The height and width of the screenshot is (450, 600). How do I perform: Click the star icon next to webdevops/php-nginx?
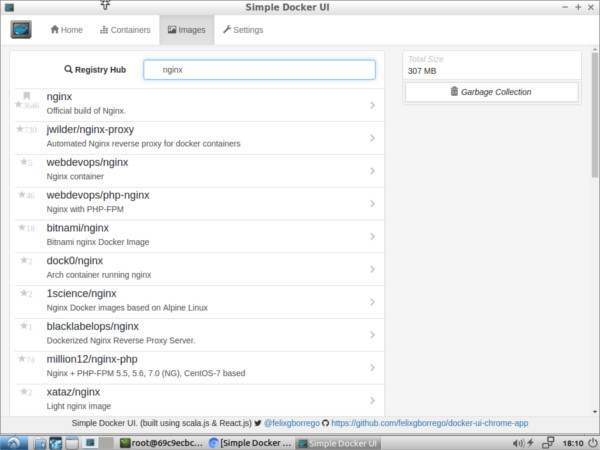22,194
